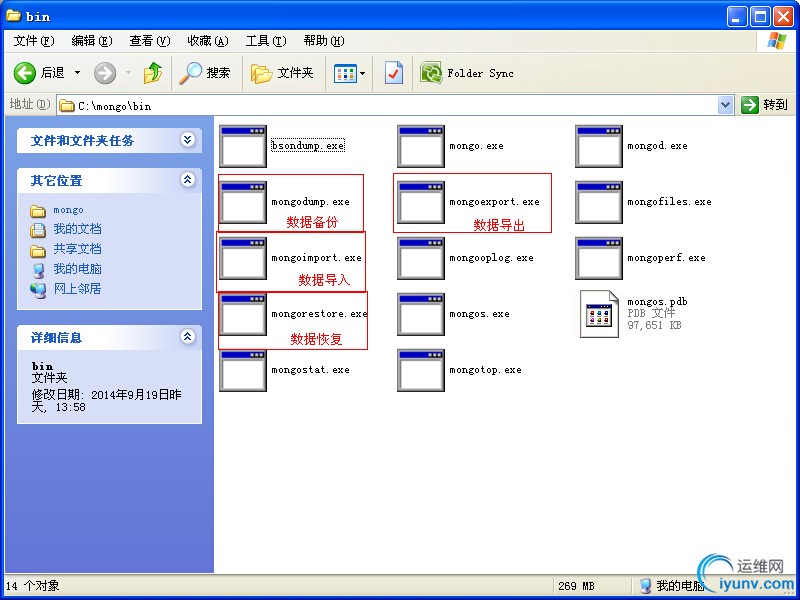This screenshot has height=600, width=800.
Task: Select the mongoperf.exe file icon
Action: 599,259
